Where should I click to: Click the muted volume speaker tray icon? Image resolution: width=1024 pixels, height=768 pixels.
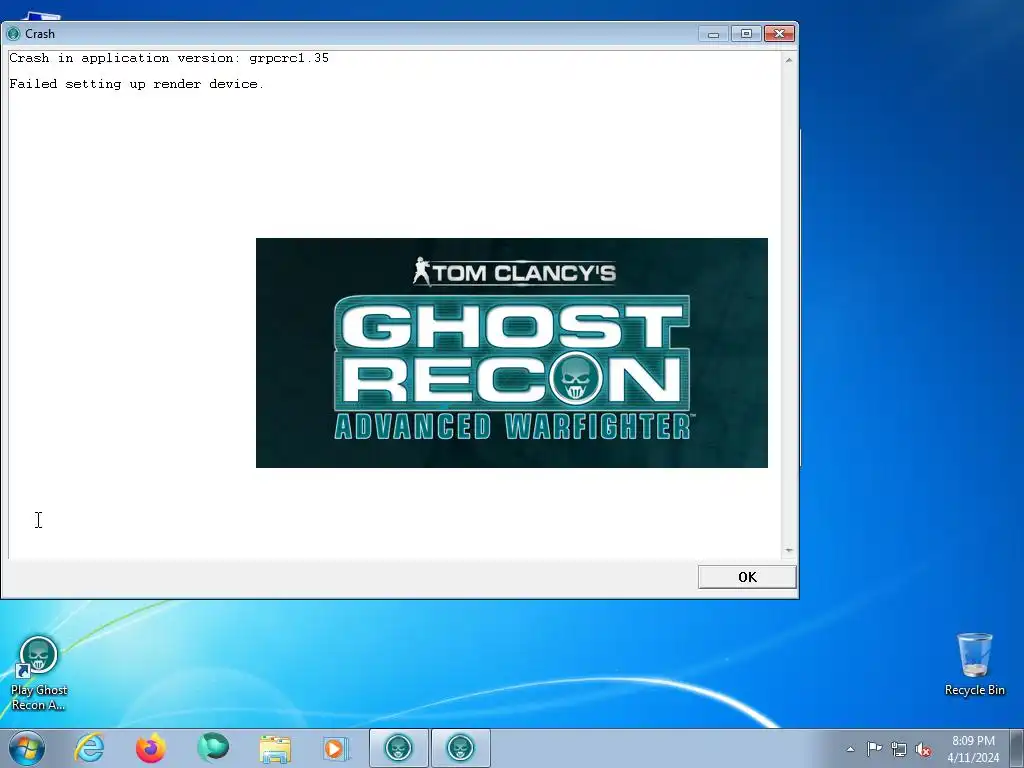[923, 749]
